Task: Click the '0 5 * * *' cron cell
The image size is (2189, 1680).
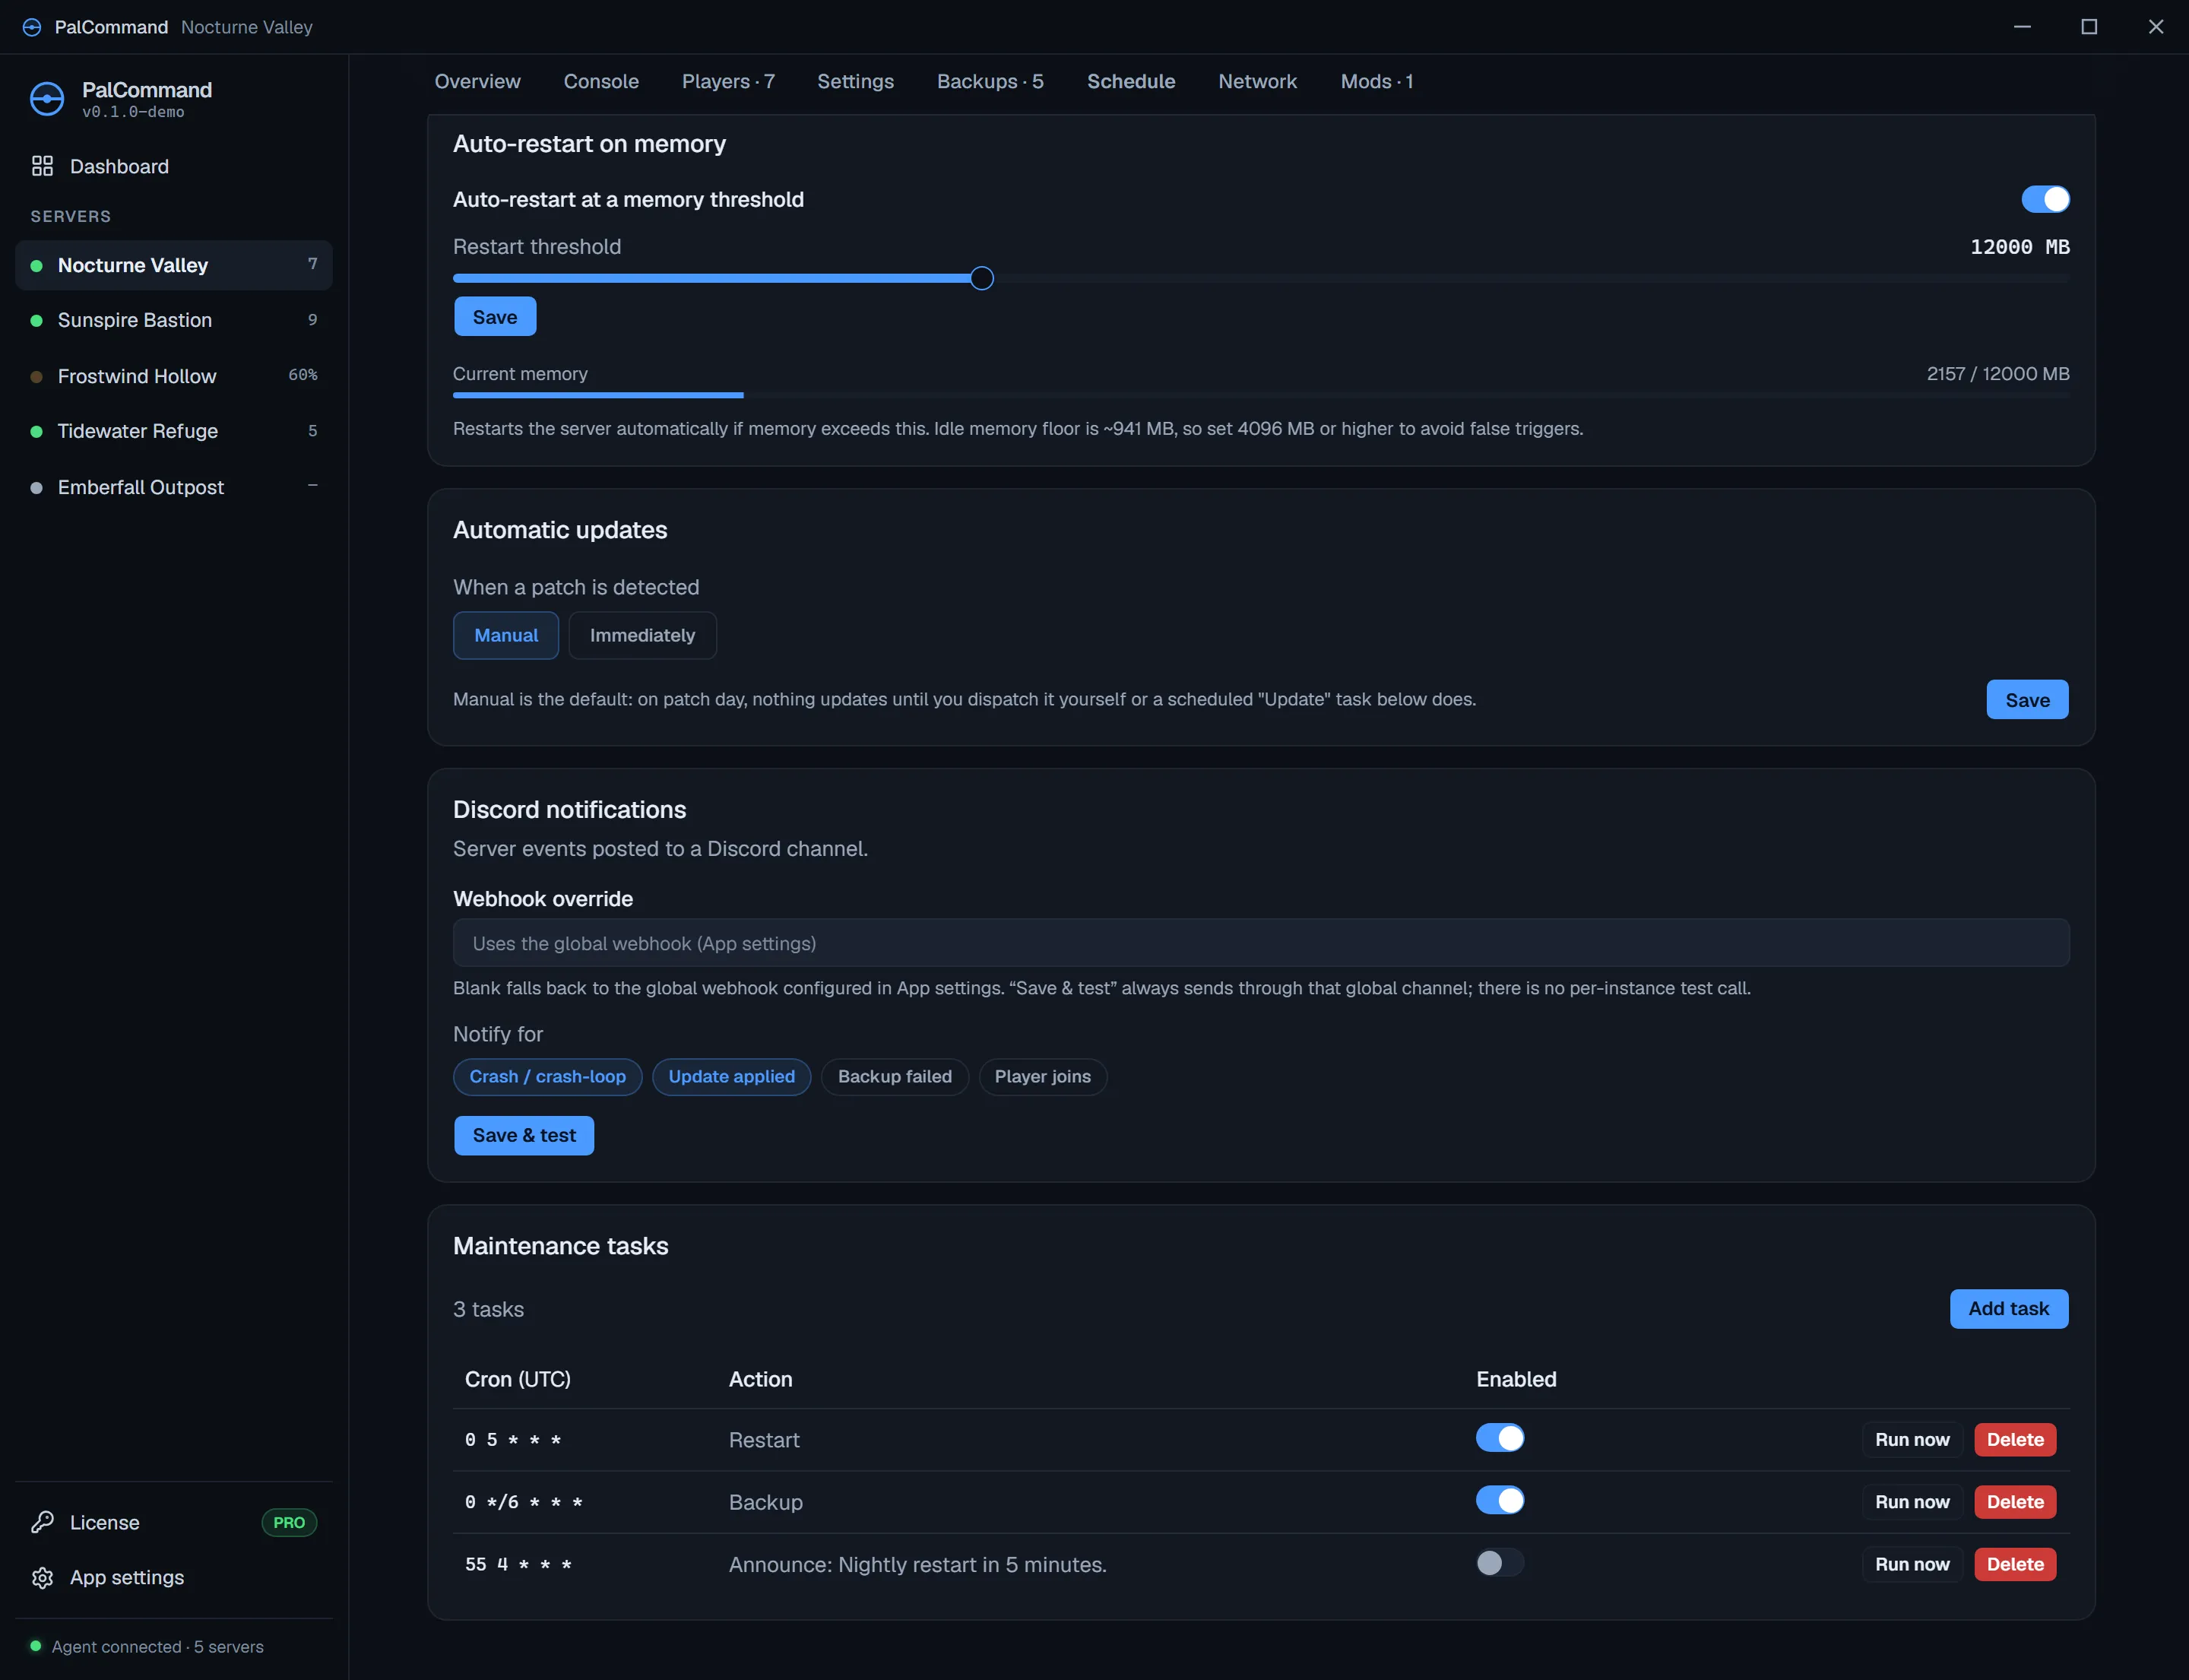Action: click(x=513, y=1439)
